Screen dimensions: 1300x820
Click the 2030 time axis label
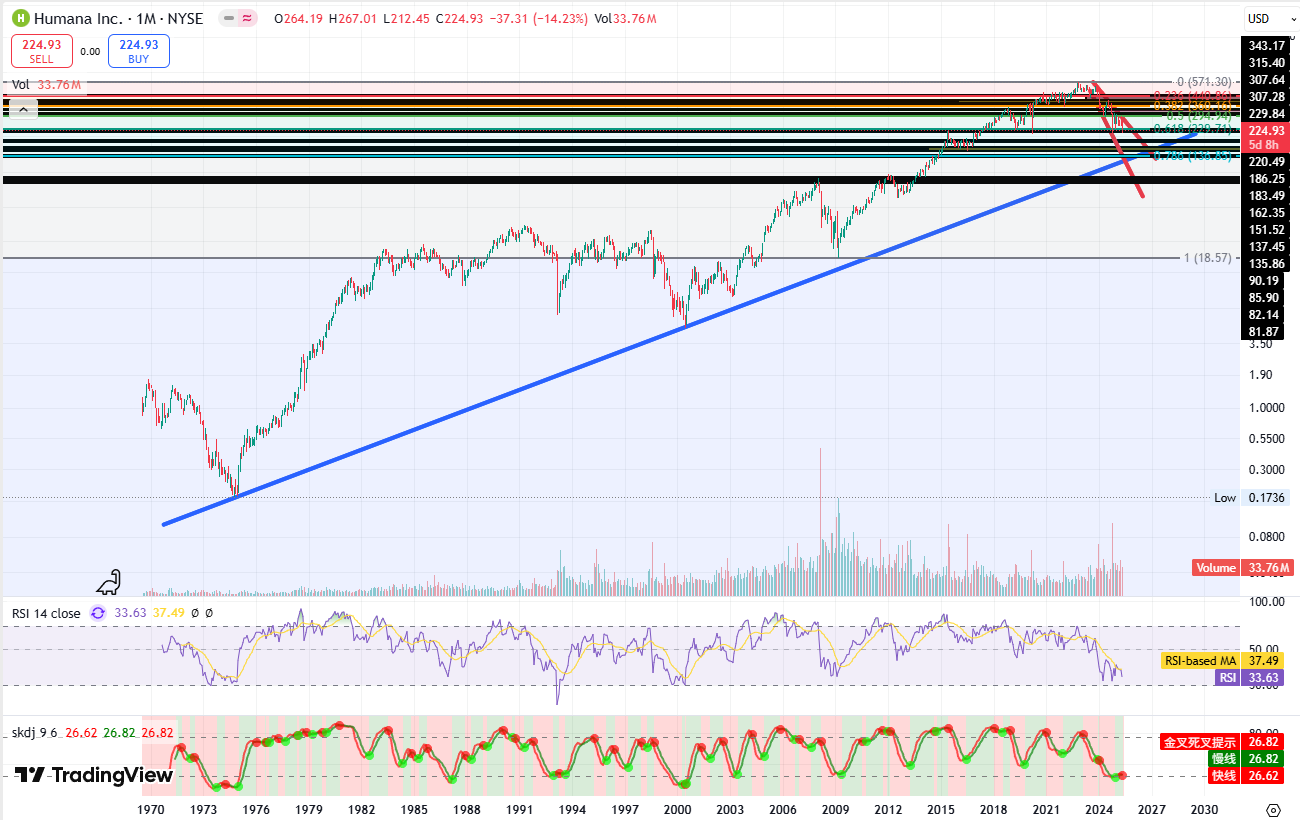pos(1204,809)
